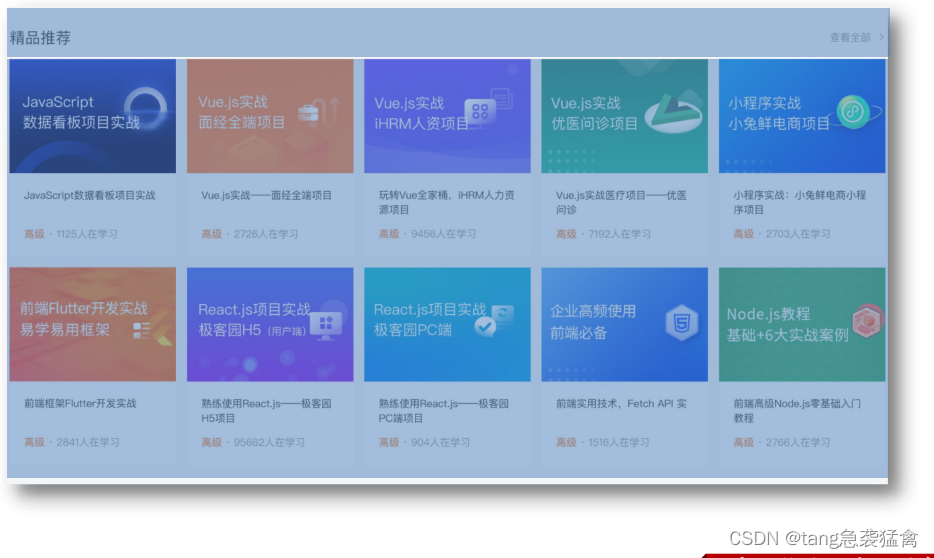Click 2841人在学习 text

pos(88,442)
